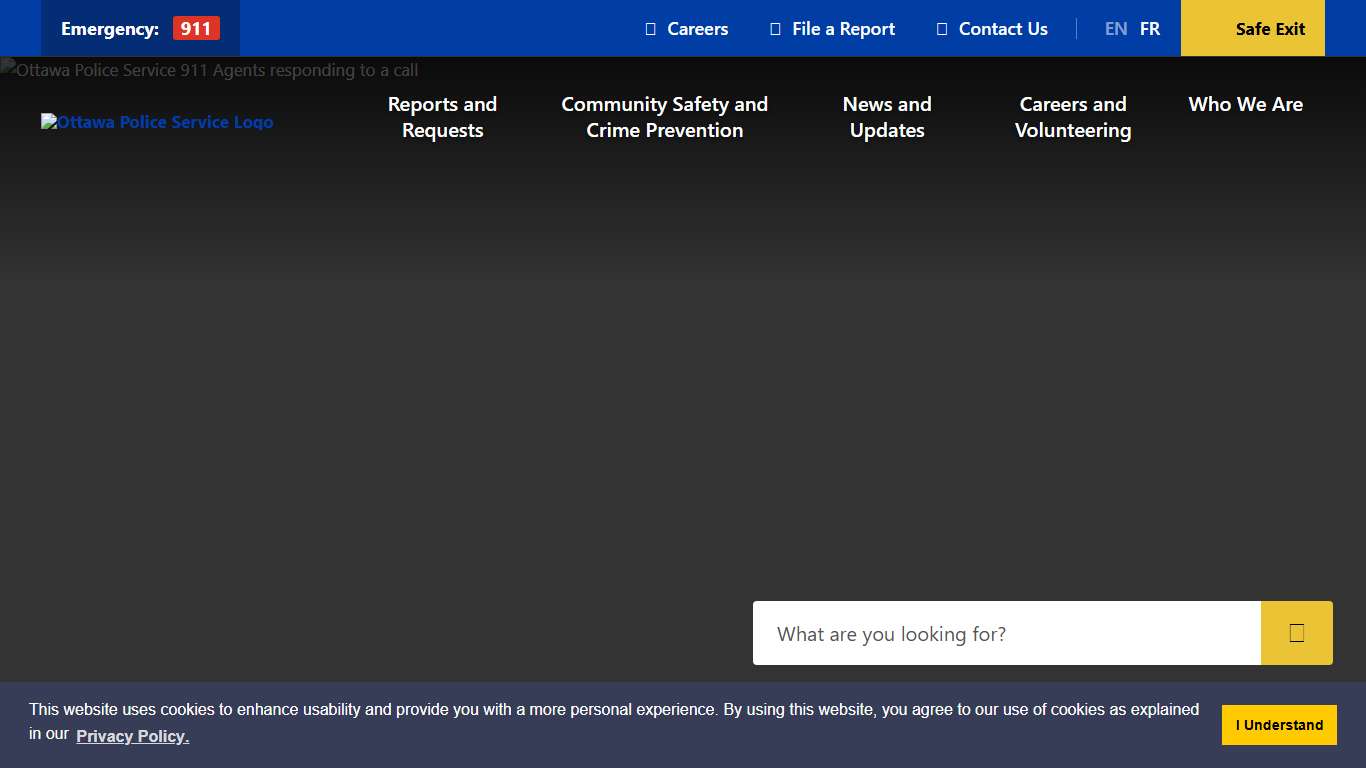The width and height of the screenshot is (1366, 768).
Task: Click the Contact Us link
Action: click(1002, 29)
